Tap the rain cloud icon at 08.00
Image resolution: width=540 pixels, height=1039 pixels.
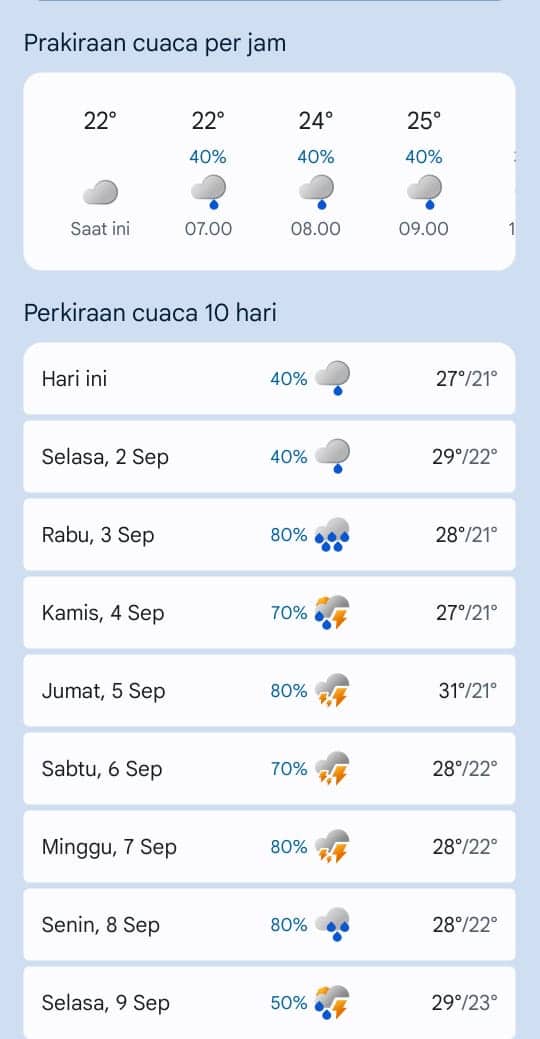pos(316,191)
